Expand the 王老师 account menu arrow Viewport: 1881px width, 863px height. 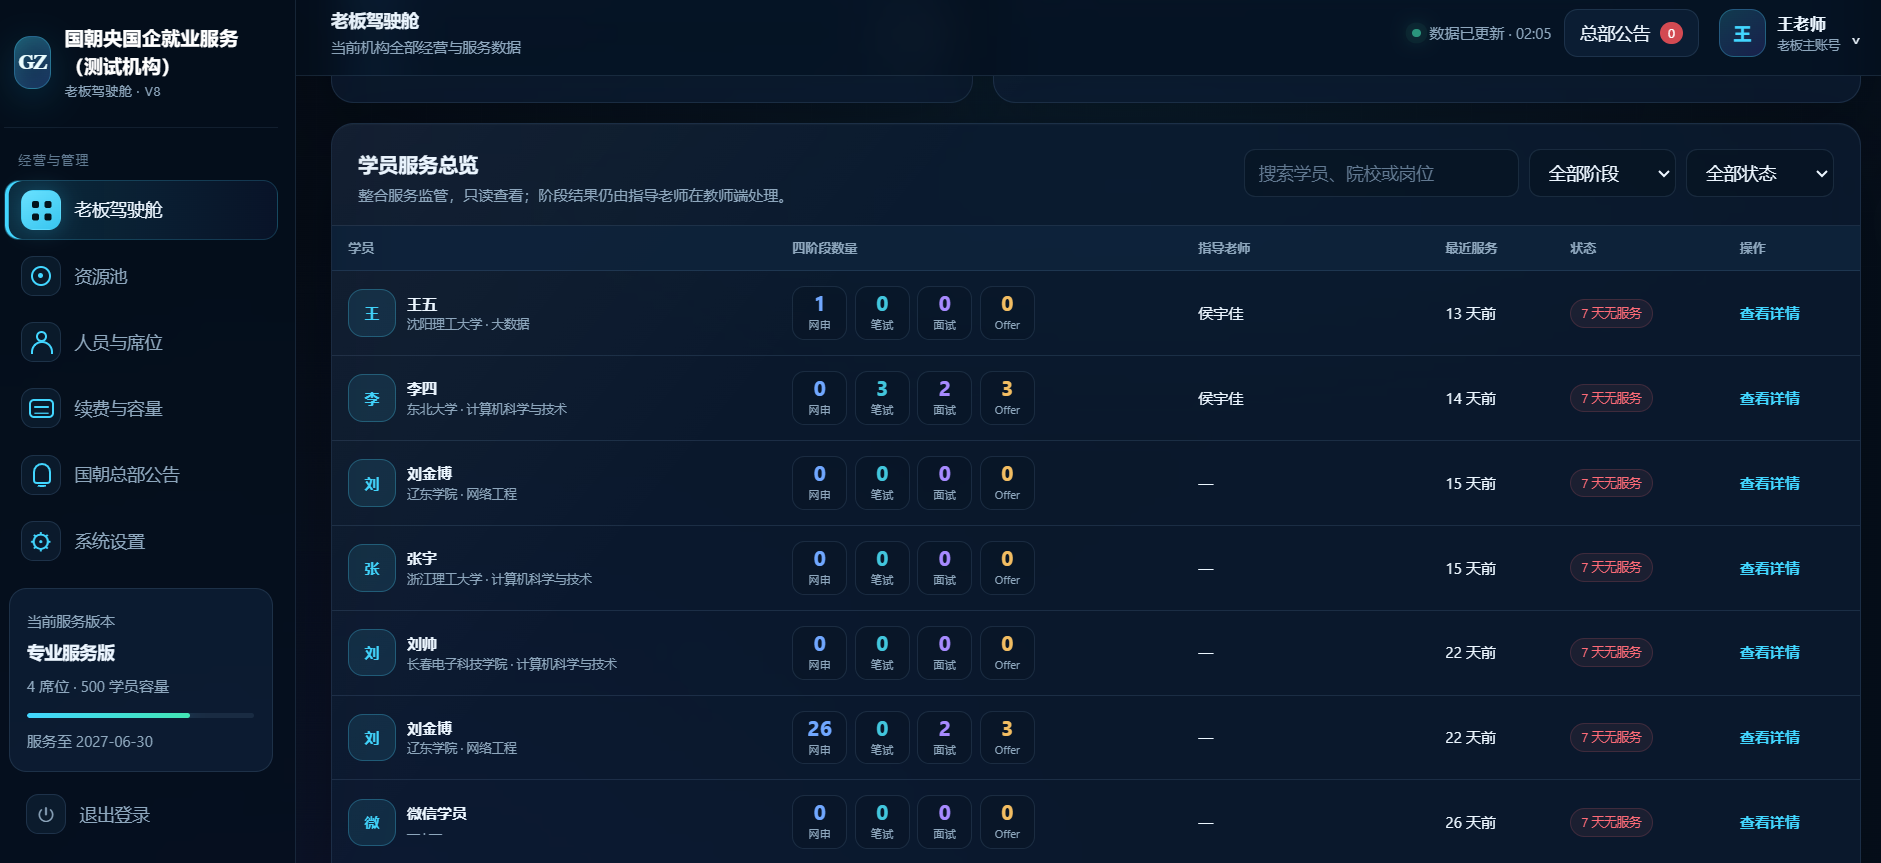click(1856, 41)
